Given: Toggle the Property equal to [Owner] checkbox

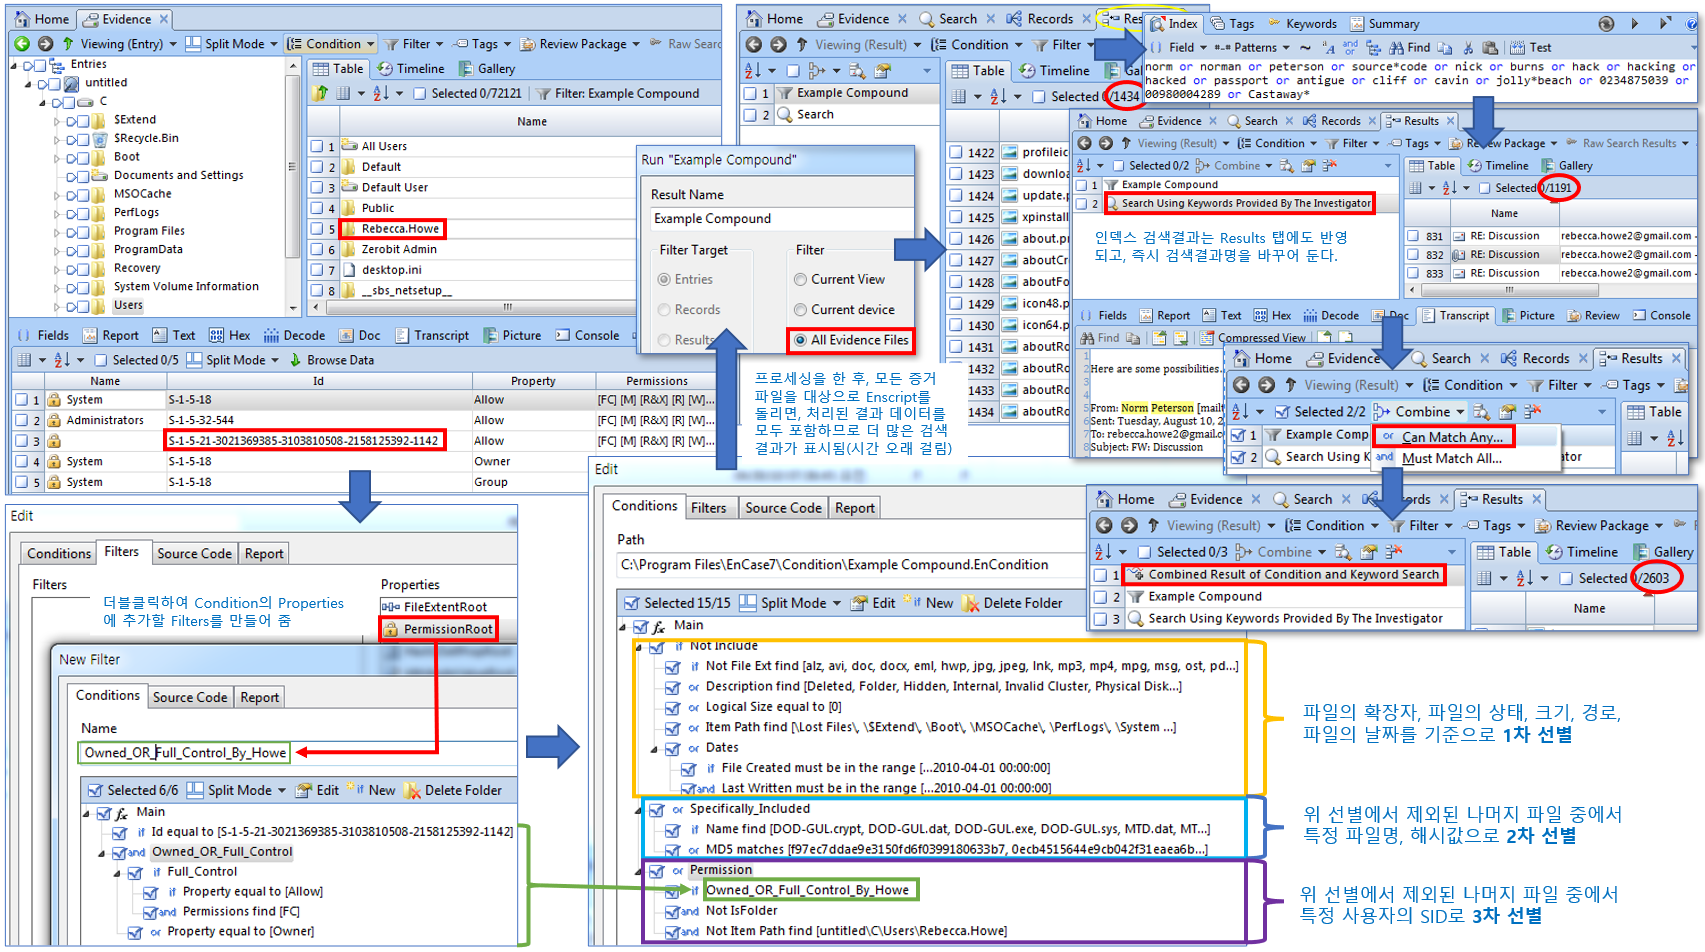Looking at the screenshot, I should pos(135,932).
